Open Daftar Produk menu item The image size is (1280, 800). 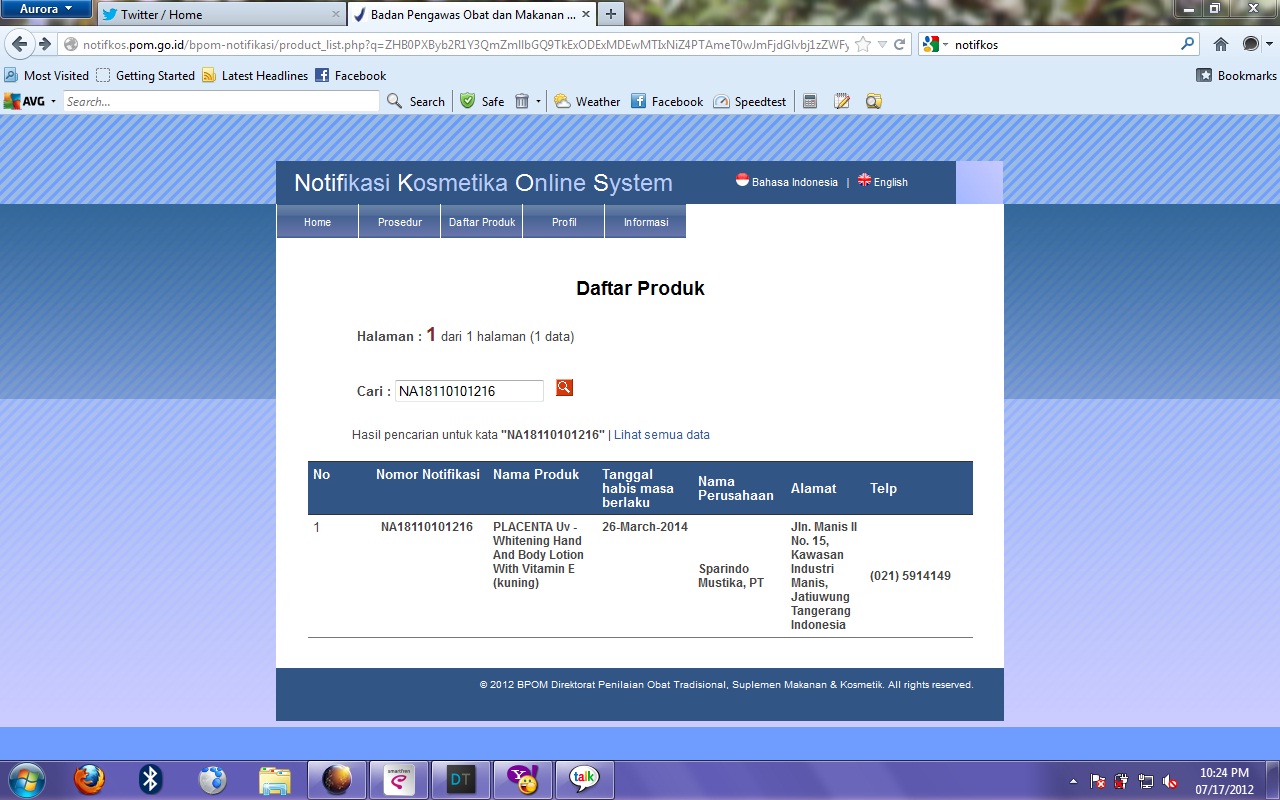(x=482, y=221)
